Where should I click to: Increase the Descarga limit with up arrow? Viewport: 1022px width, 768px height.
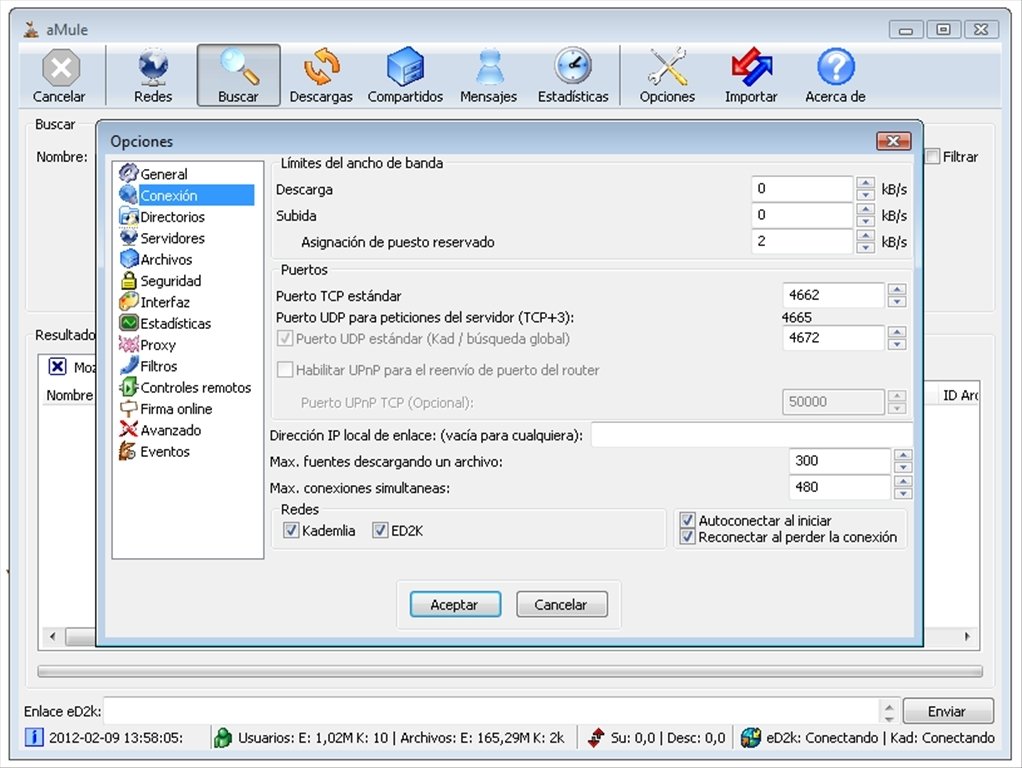866,183
